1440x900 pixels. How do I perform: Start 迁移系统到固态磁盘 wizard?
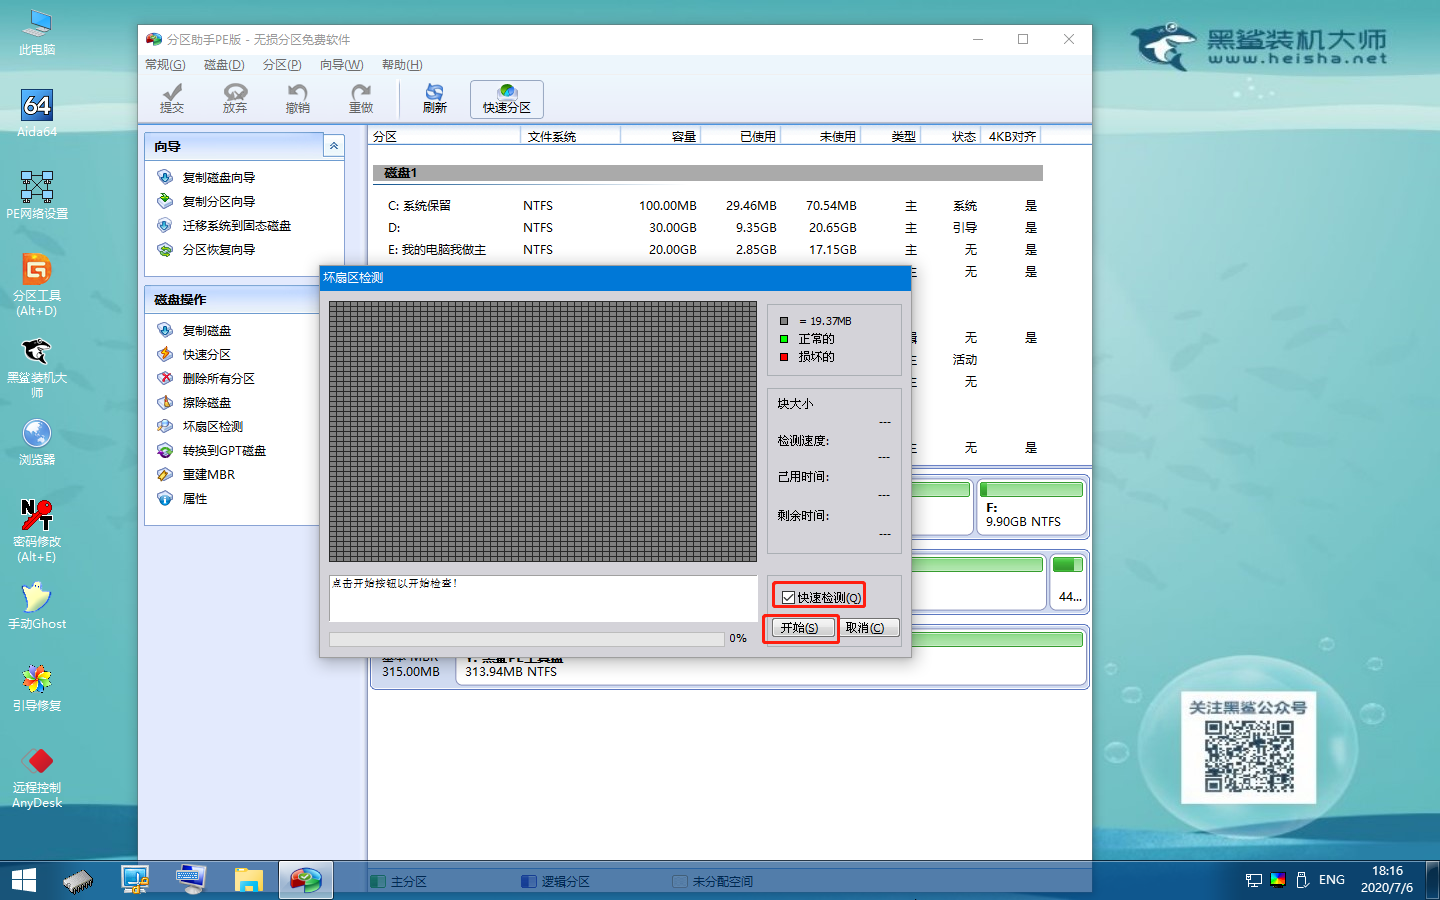[x=236, y=225]
